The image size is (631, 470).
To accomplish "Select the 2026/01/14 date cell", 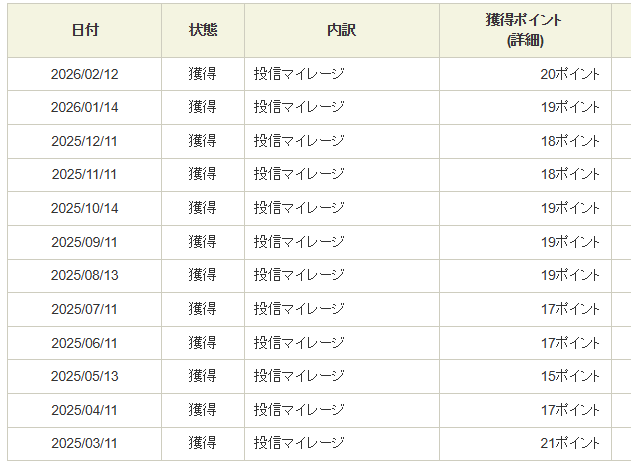I will 85,107.
